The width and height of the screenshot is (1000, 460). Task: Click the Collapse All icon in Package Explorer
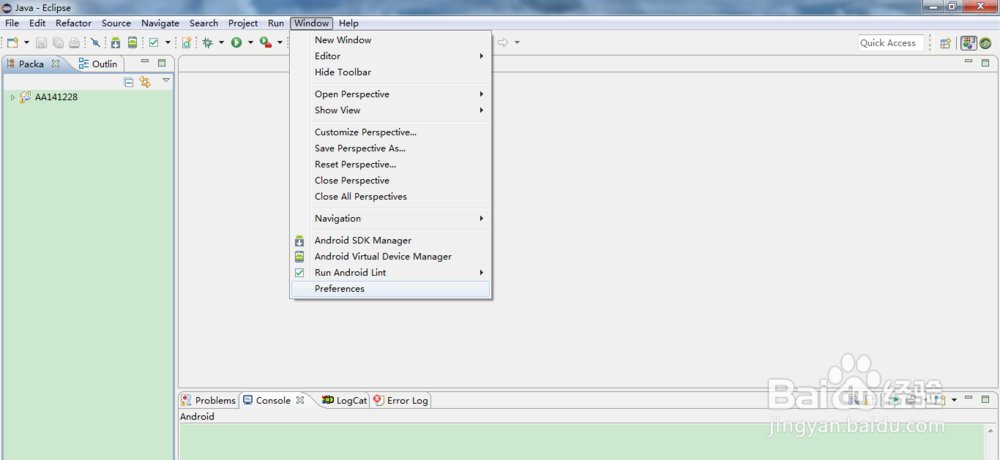coord(129,82)
